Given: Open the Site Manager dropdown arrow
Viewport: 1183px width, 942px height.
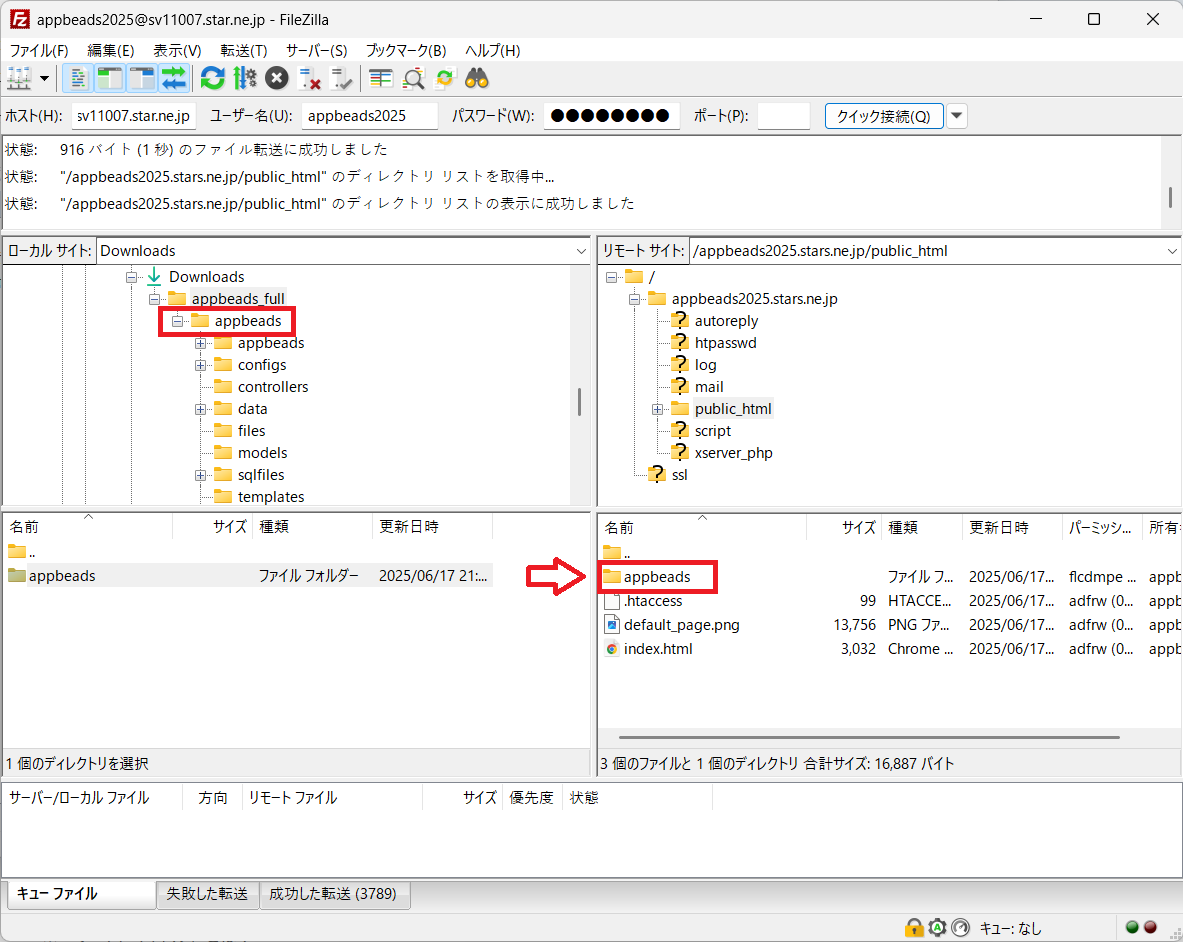Looking at the screenshot, I should (x=45, y=78).
